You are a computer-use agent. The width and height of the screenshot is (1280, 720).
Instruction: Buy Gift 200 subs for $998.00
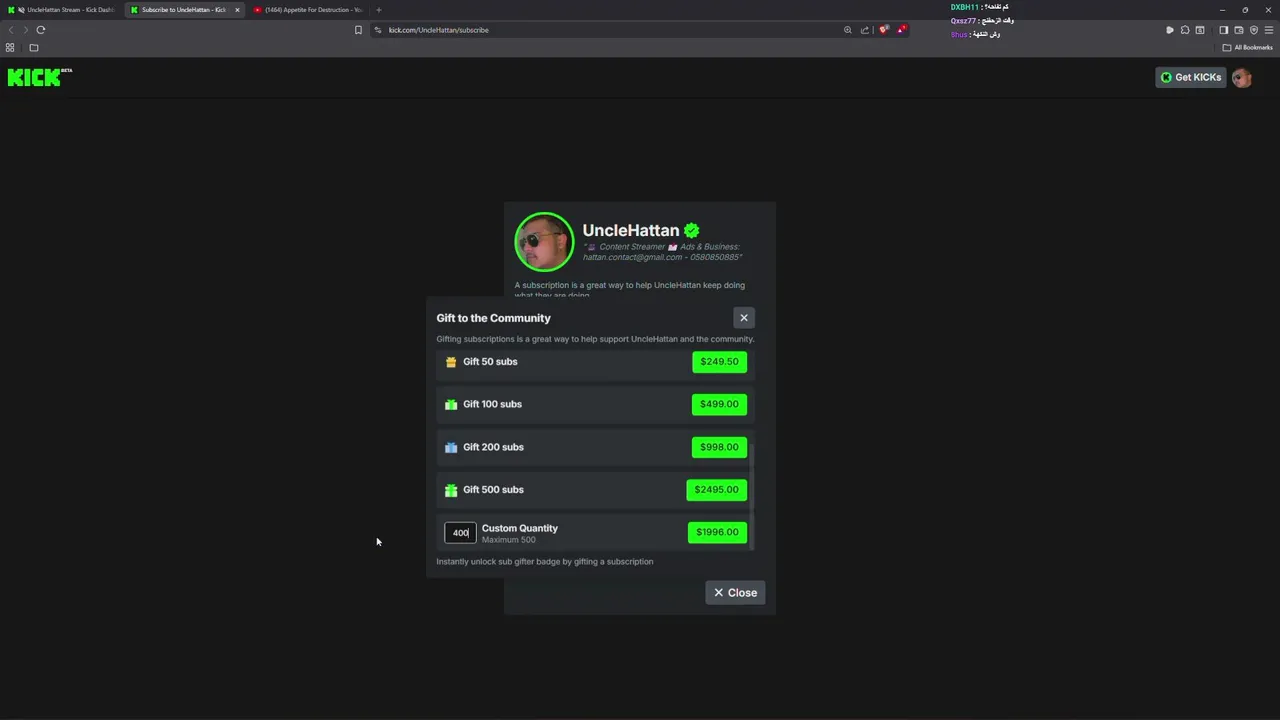pyautogui.click(x=719, y=447)
